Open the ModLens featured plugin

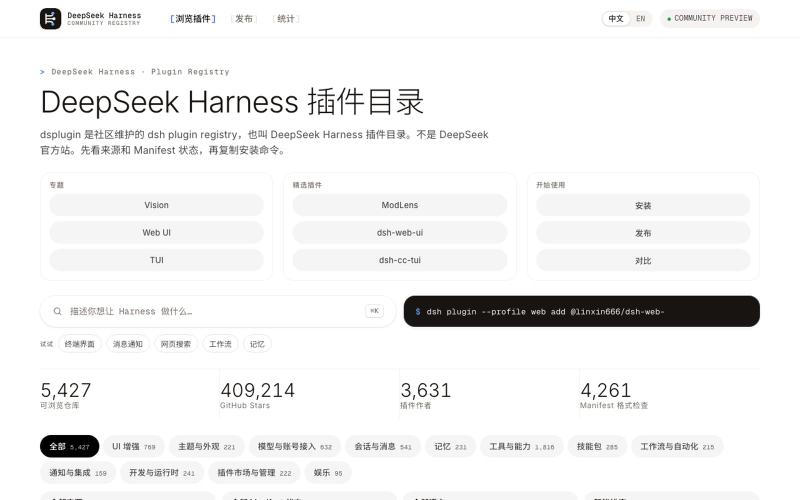[400, 205]
